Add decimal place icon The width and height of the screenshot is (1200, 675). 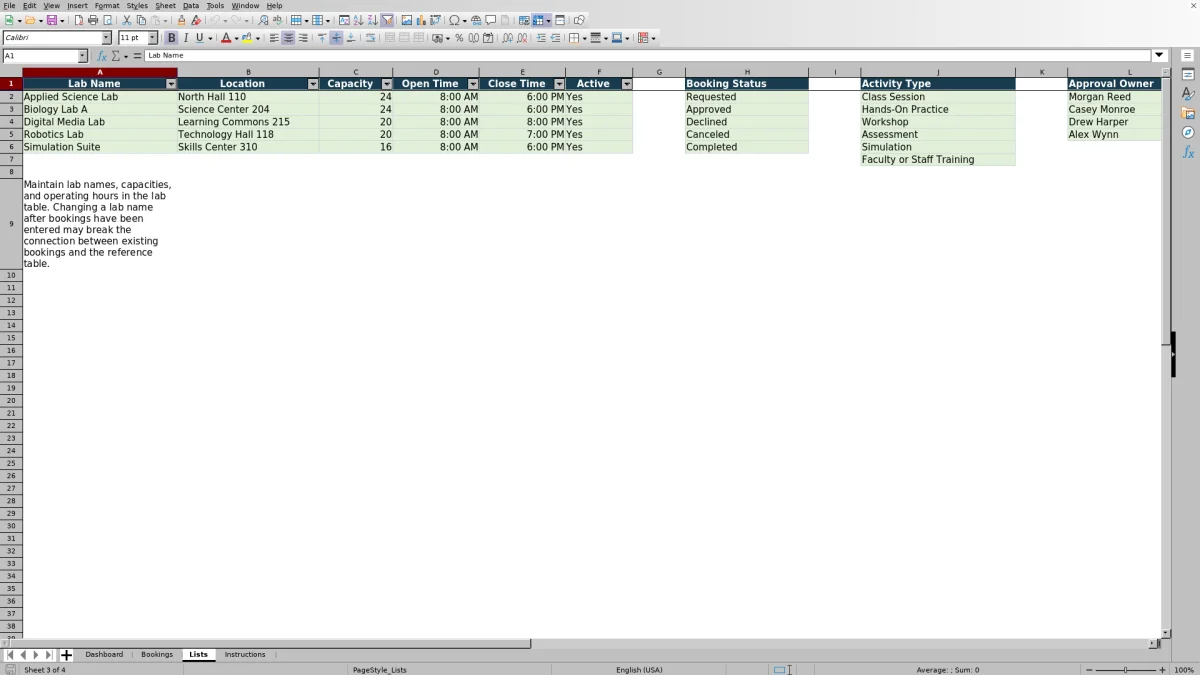(x=507, y=38)
